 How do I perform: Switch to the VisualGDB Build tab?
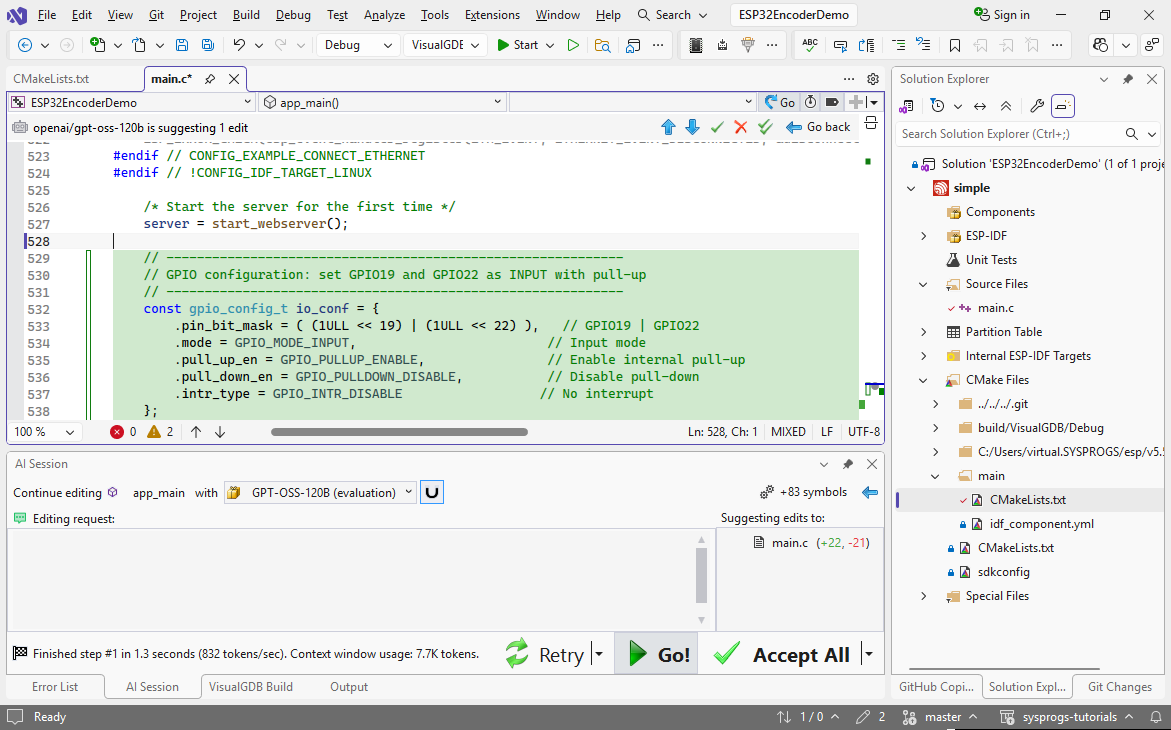(x=250, y=687)
